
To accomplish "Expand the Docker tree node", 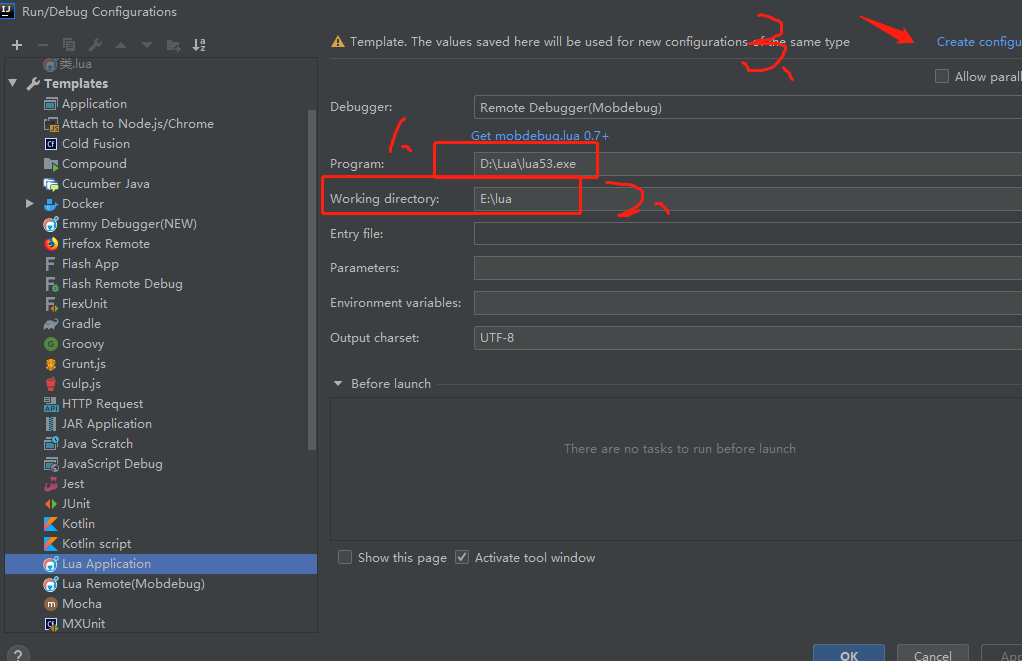I will click(29, 203).
